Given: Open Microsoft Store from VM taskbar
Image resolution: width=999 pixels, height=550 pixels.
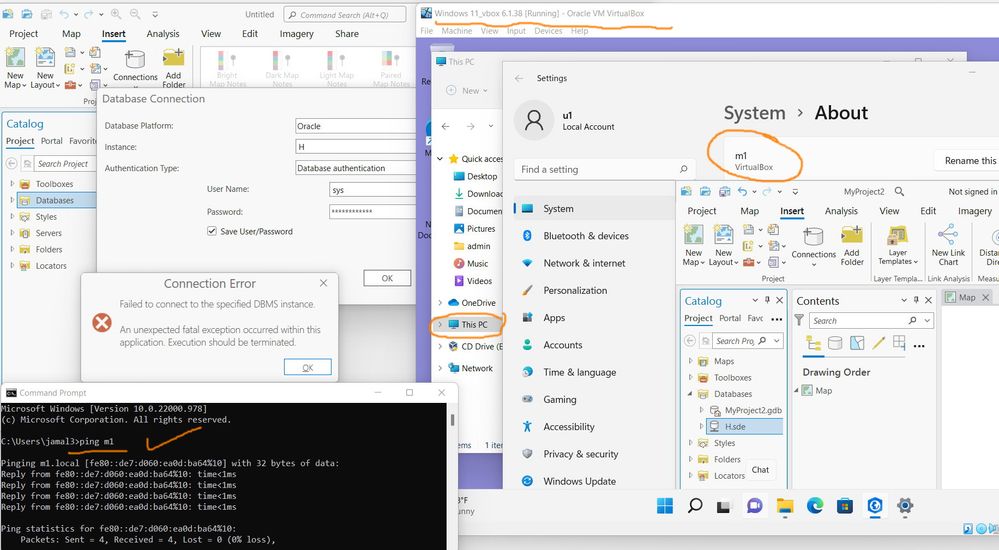Looking at the screenshot, I should [845, 506].
